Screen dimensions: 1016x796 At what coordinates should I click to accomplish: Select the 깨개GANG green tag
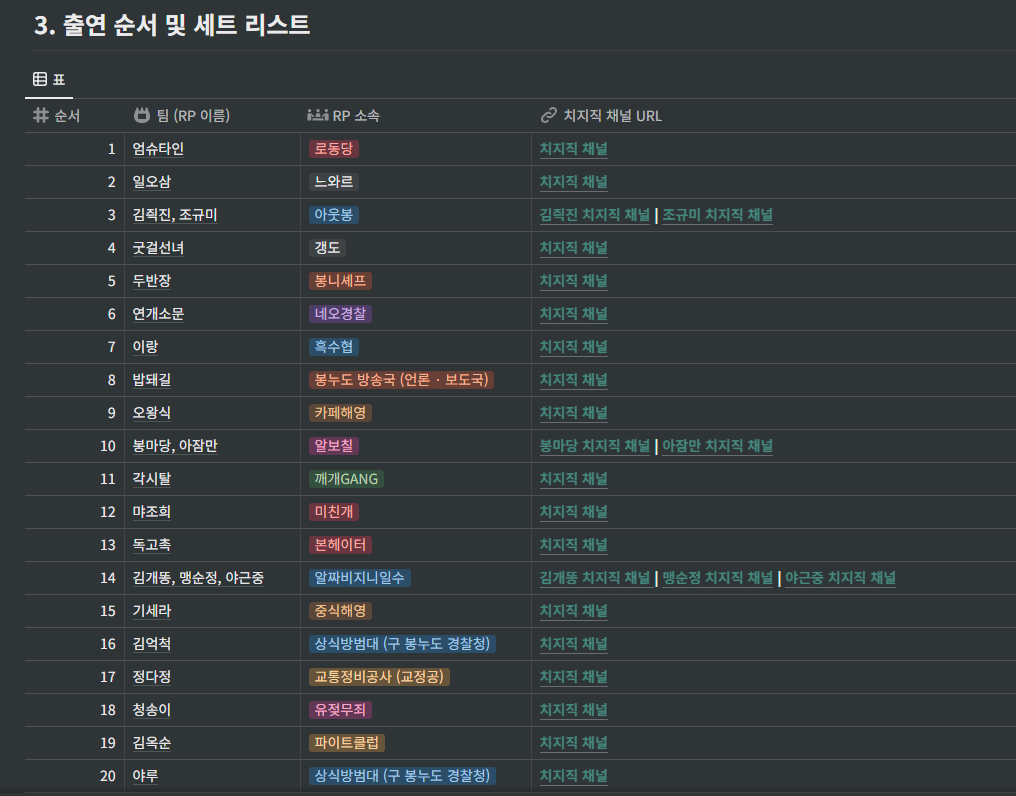pos(346,479)
